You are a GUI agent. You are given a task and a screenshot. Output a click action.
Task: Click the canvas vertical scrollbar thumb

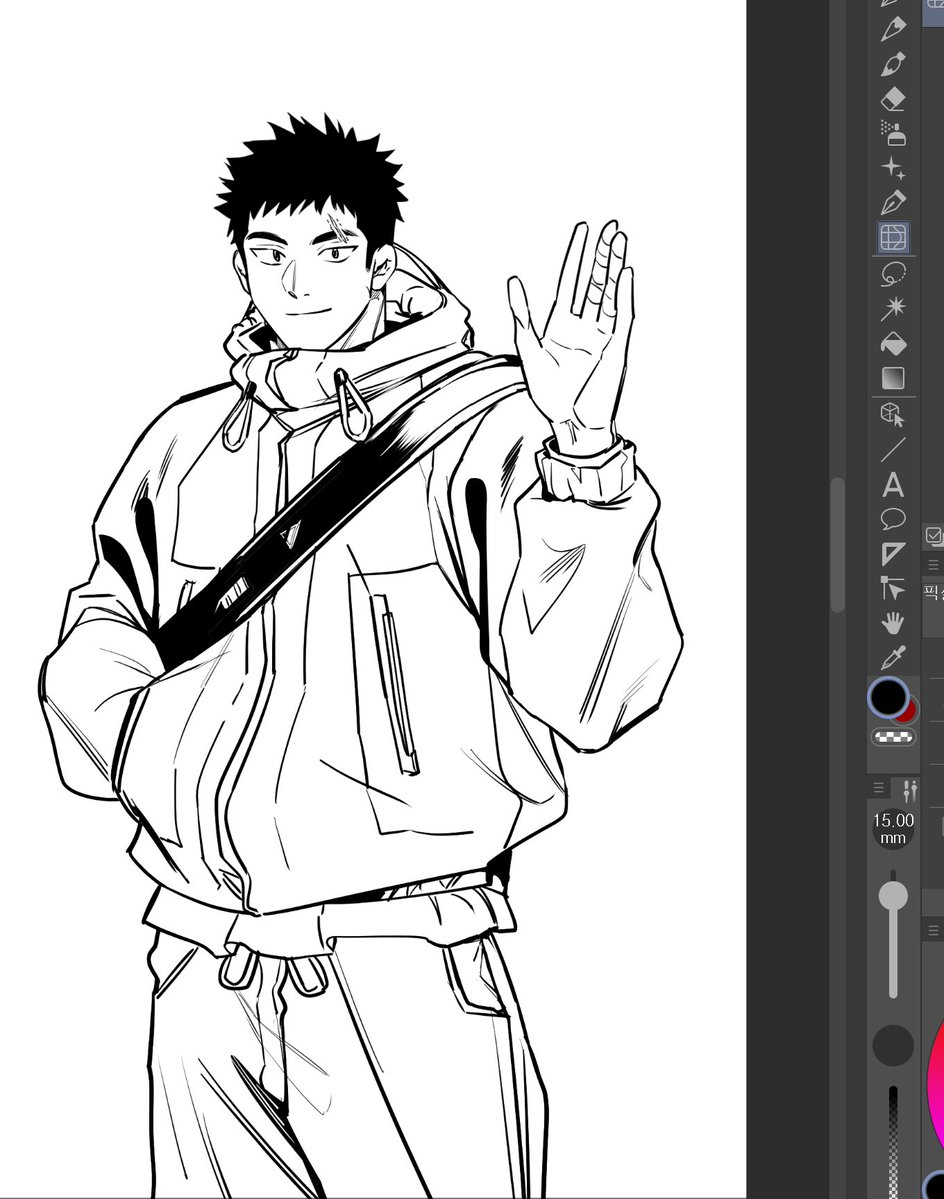click(838, 544)
